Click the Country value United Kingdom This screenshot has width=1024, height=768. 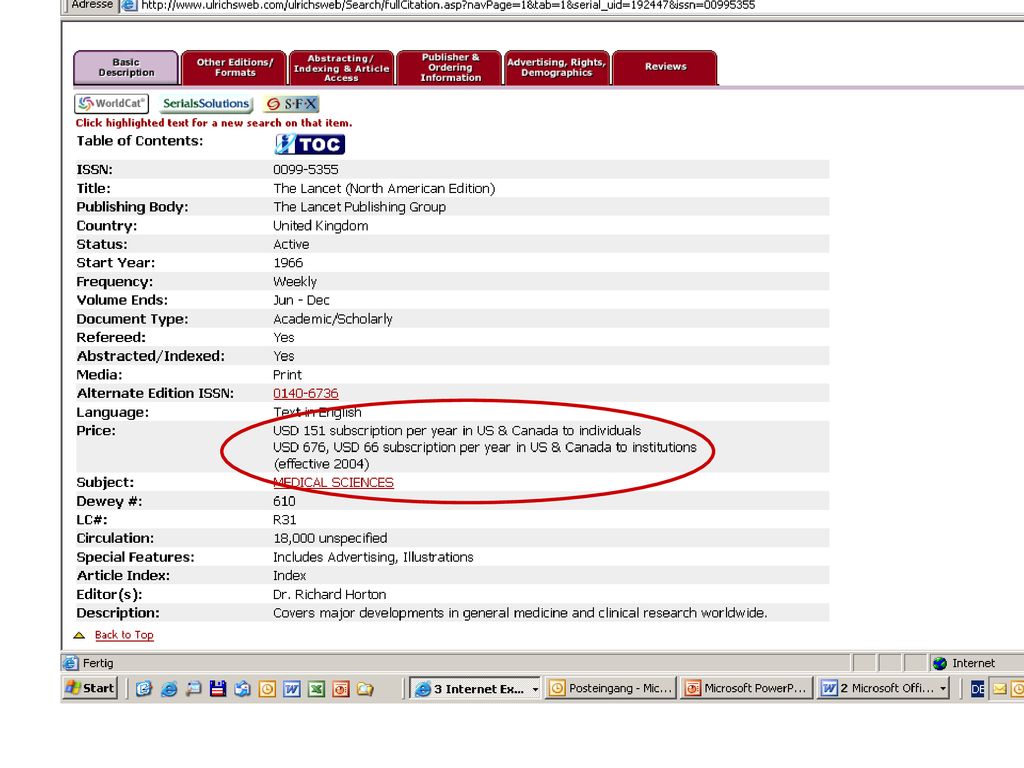(321, 226)
